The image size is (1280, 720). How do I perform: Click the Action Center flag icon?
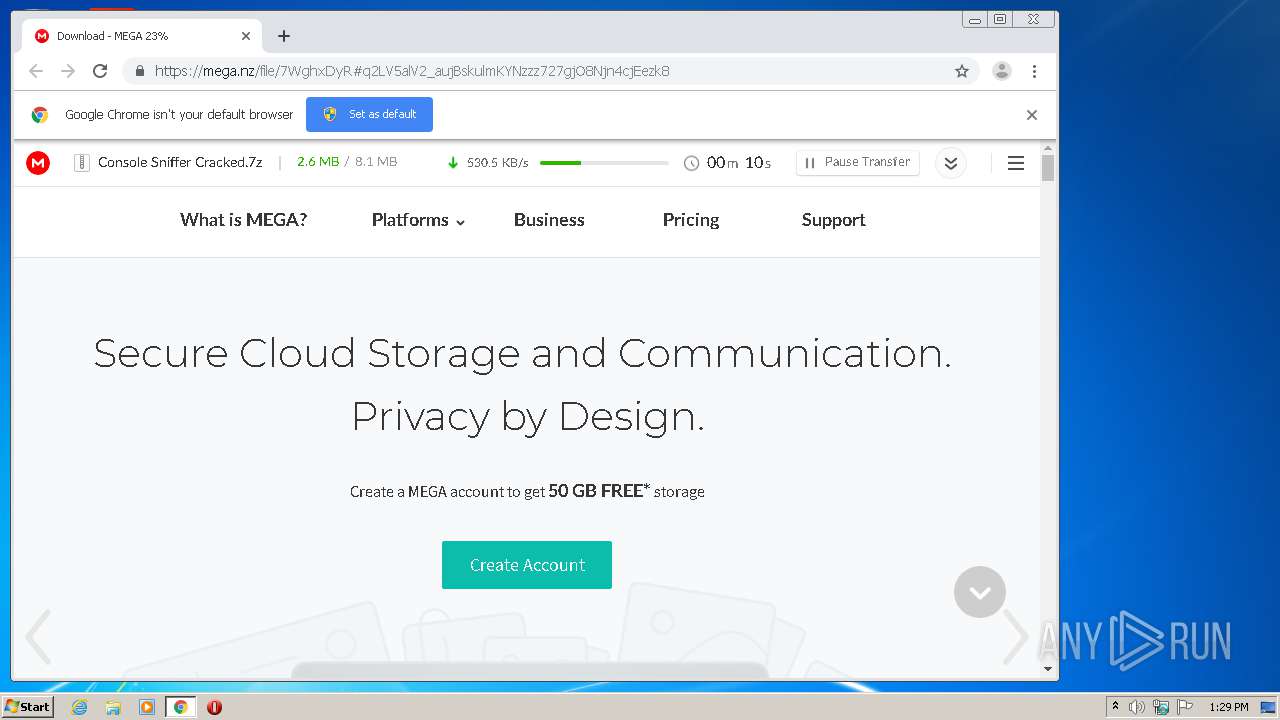tap(1185, 707)
